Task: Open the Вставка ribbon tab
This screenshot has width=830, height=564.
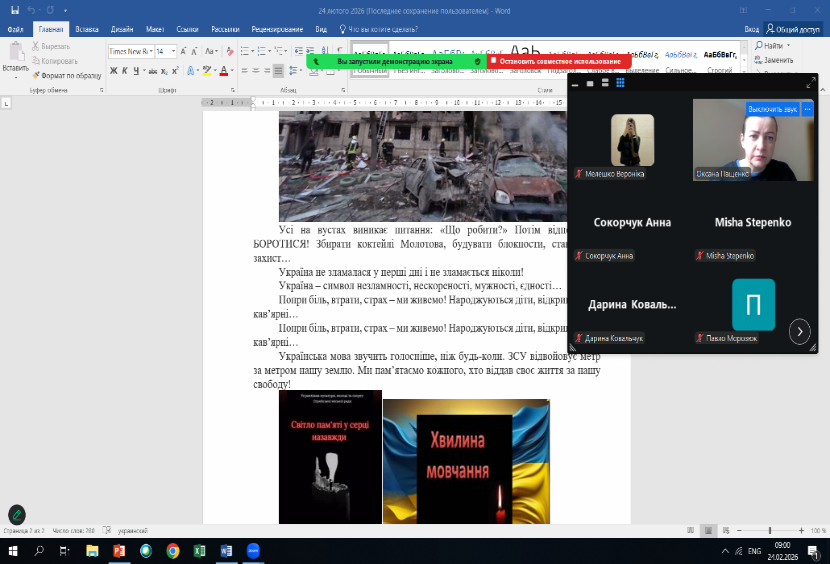Action: click(x=87, y=29)
